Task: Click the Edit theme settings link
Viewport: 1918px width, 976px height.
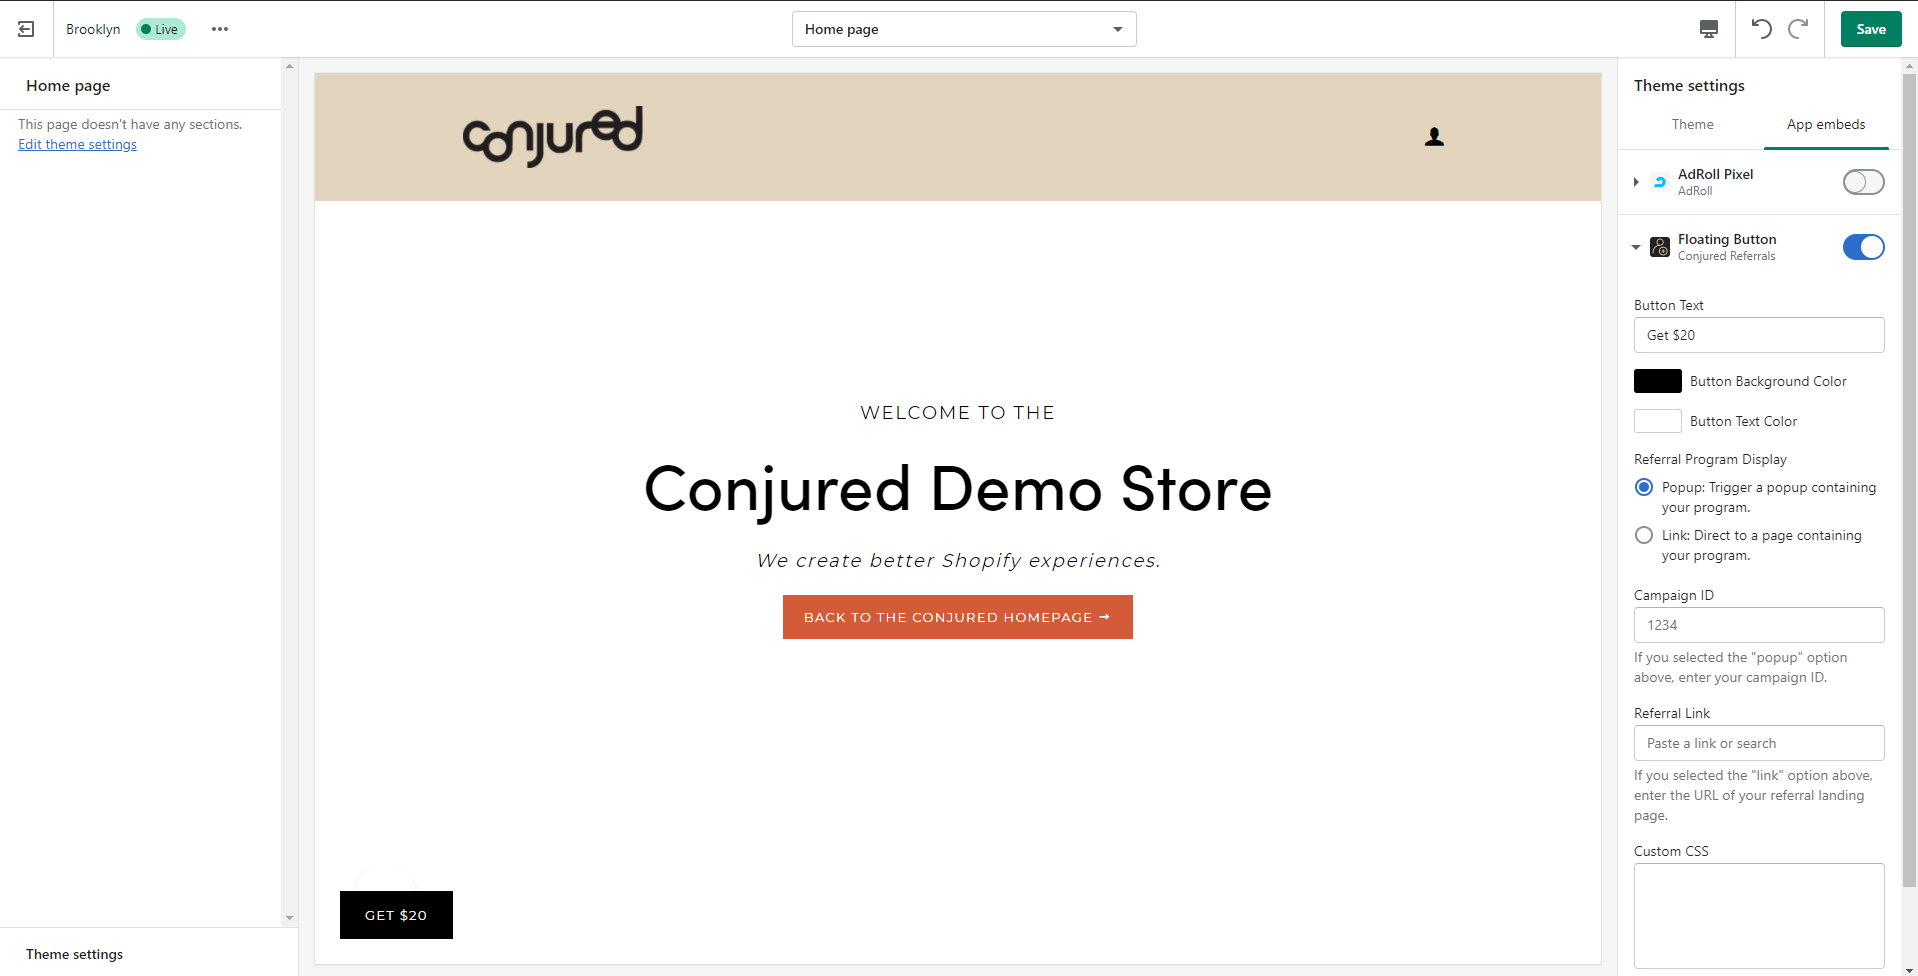Action: (77, 144)
